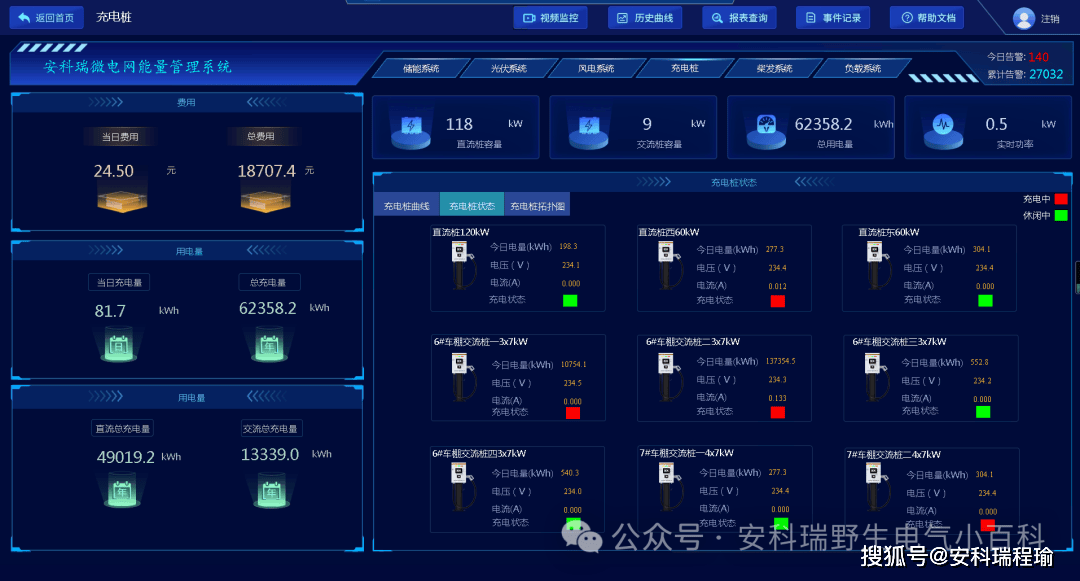Switch to the 充电桩曲线 tab
This screenshot has height=581, width=1080.
pyautogui.click(x=406, y=206)
